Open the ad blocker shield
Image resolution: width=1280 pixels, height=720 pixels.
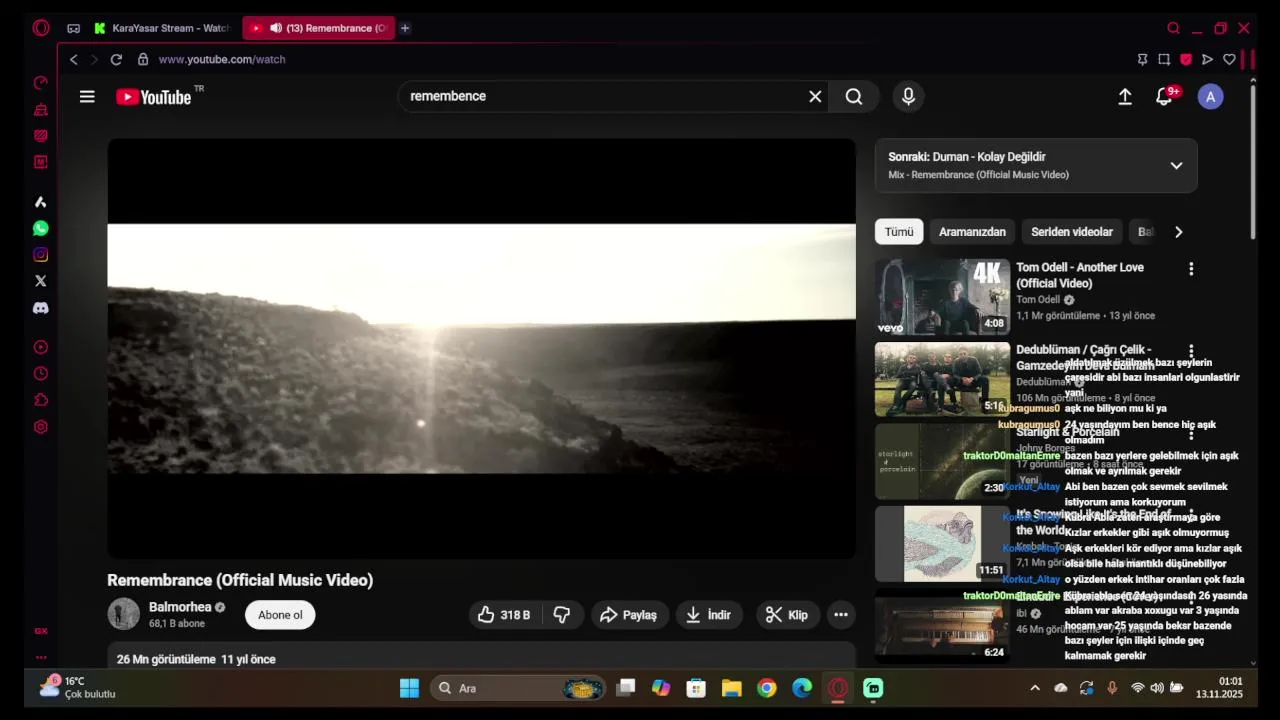[x=1186, y=60]
